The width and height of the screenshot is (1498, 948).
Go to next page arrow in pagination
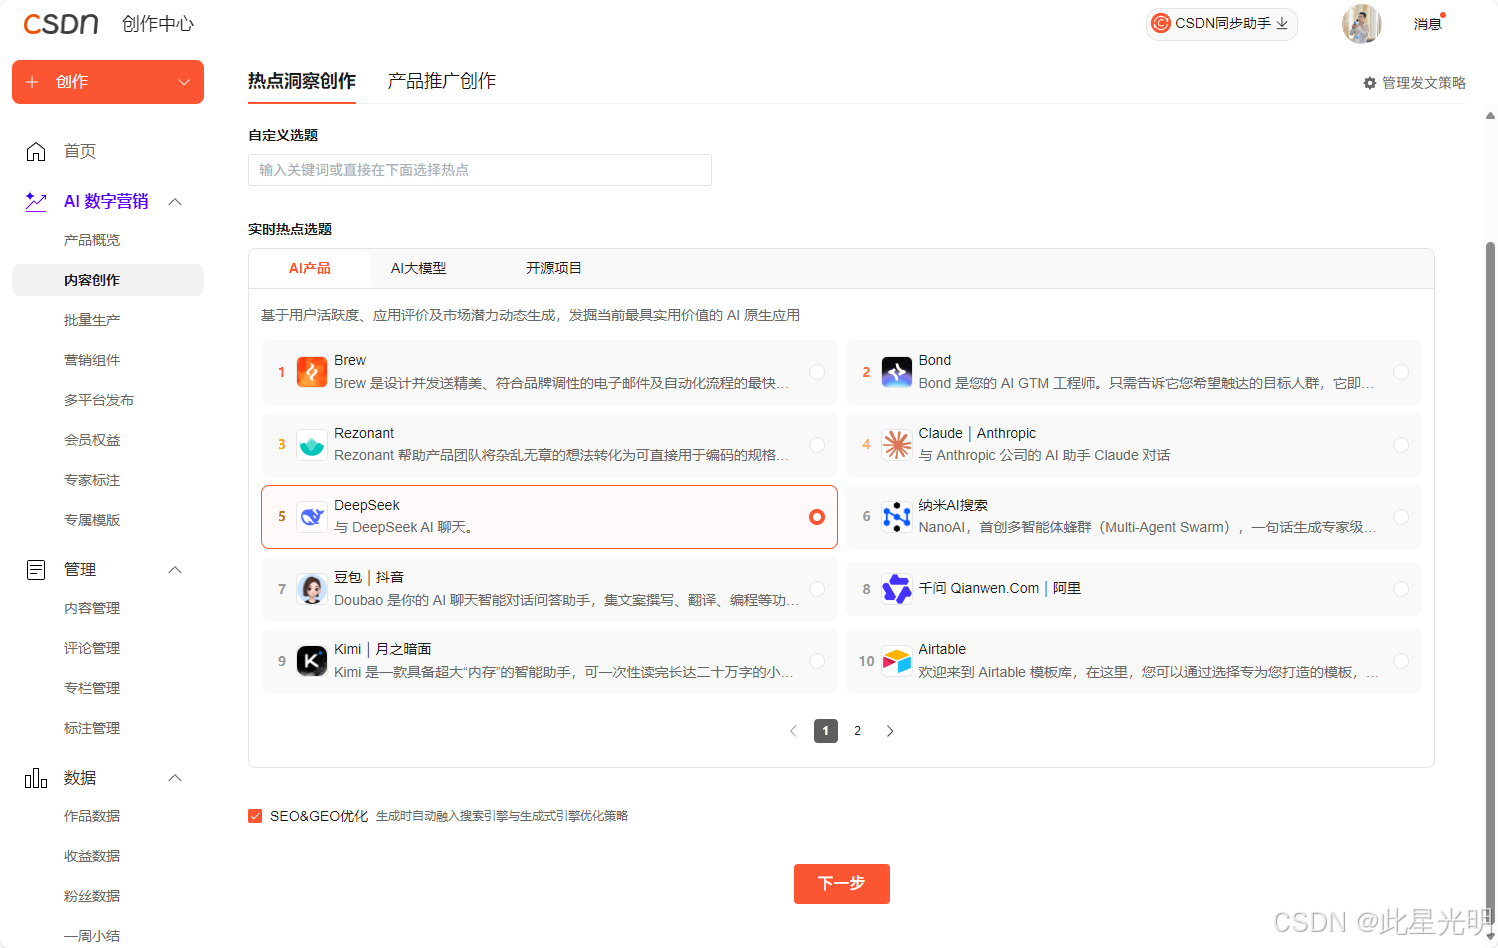(x=890, y=731)
